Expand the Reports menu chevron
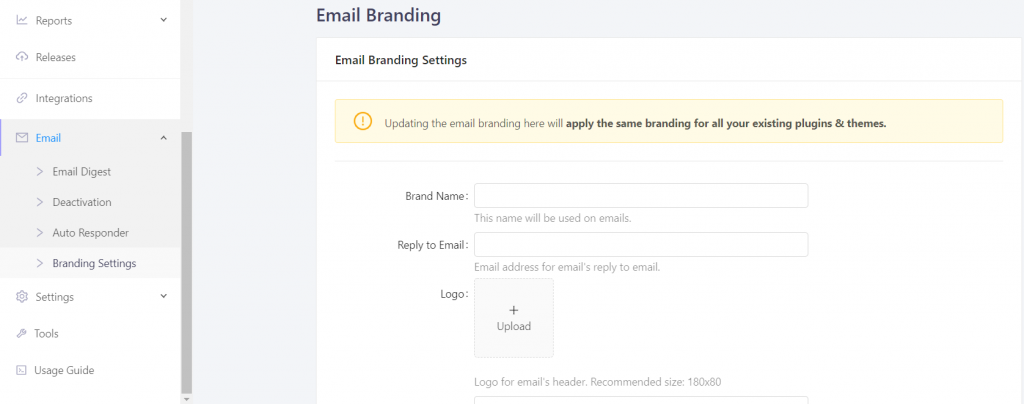The width and height of the screenshot is (1024, 404). point(164,20)
